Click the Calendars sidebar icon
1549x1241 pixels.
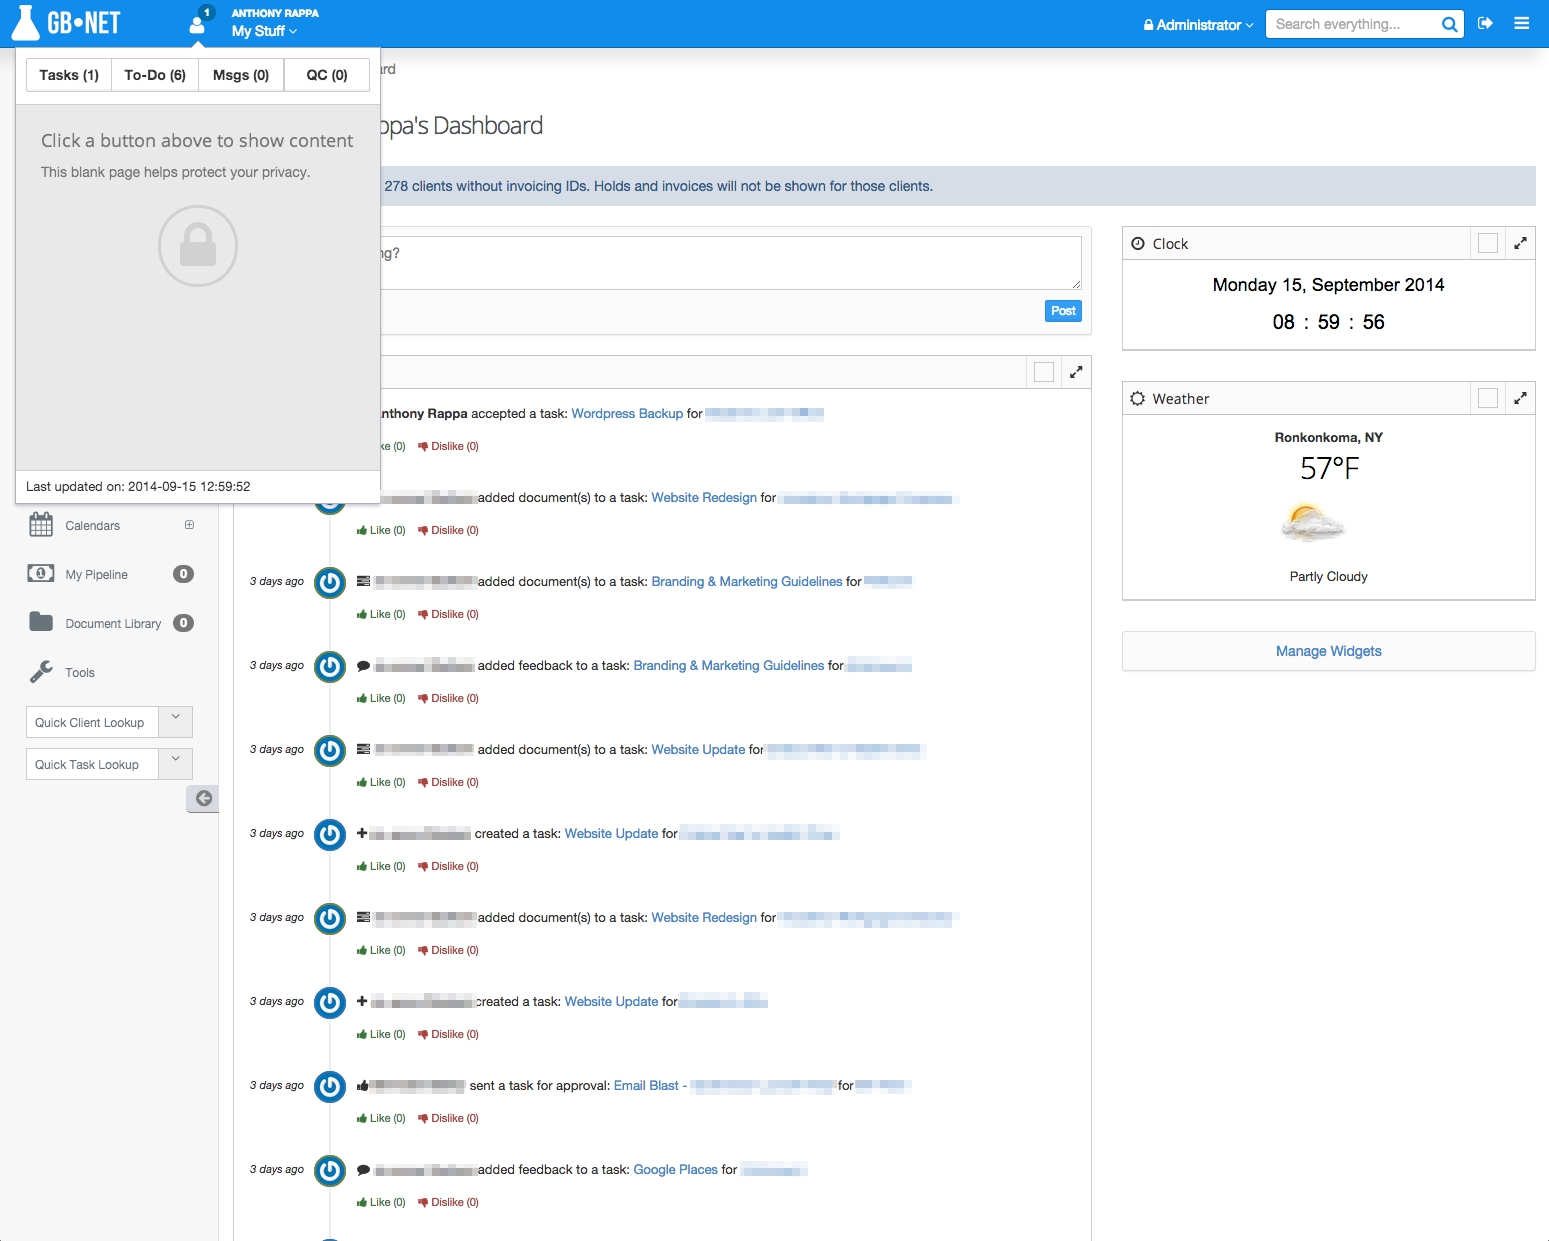41,524
